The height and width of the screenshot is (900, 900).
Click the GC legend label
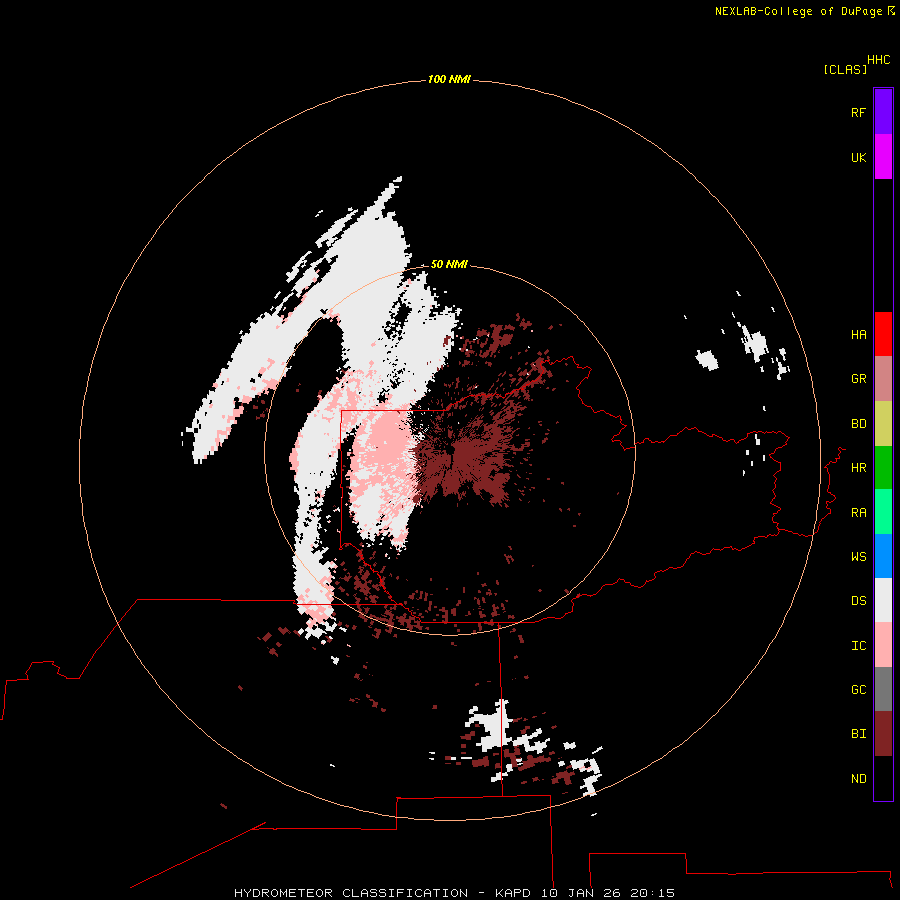coord(858,689)
